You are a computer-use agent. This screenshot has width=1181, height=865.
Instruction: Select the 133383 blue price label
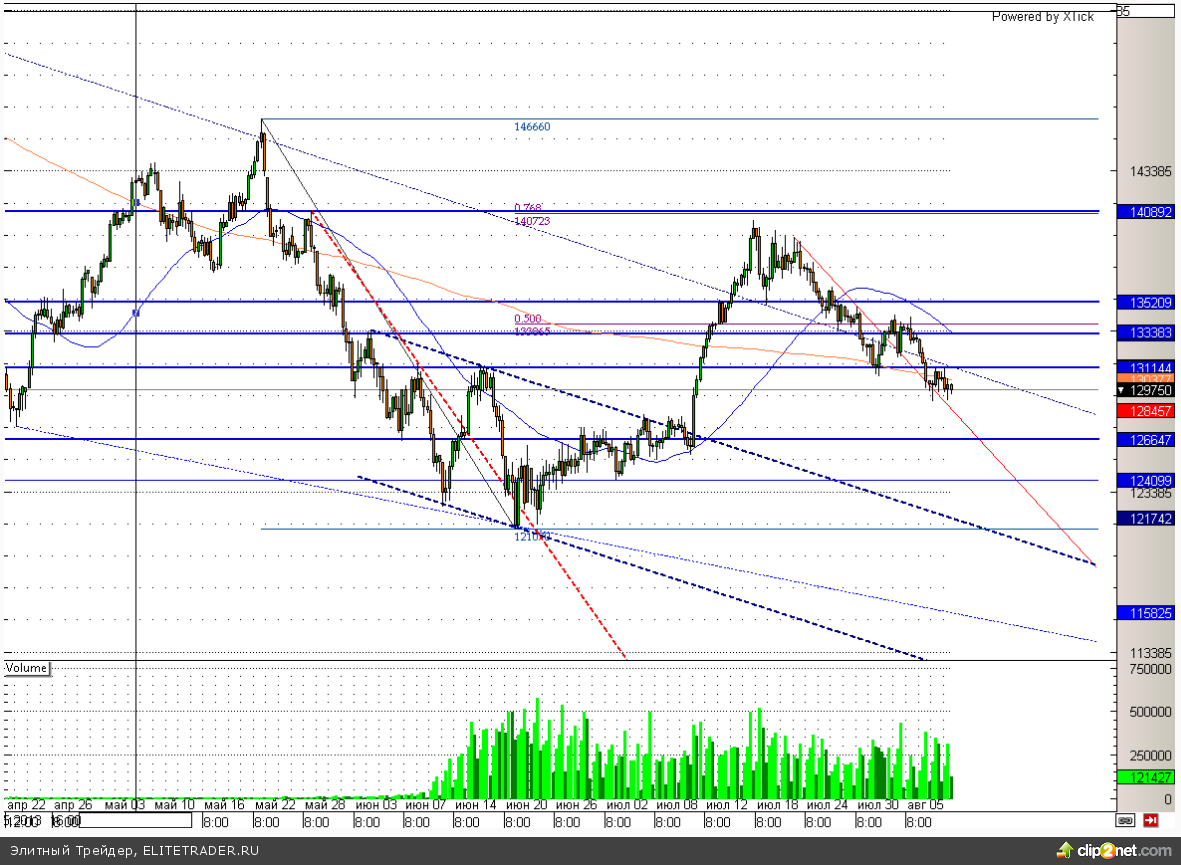(1145, 332)
